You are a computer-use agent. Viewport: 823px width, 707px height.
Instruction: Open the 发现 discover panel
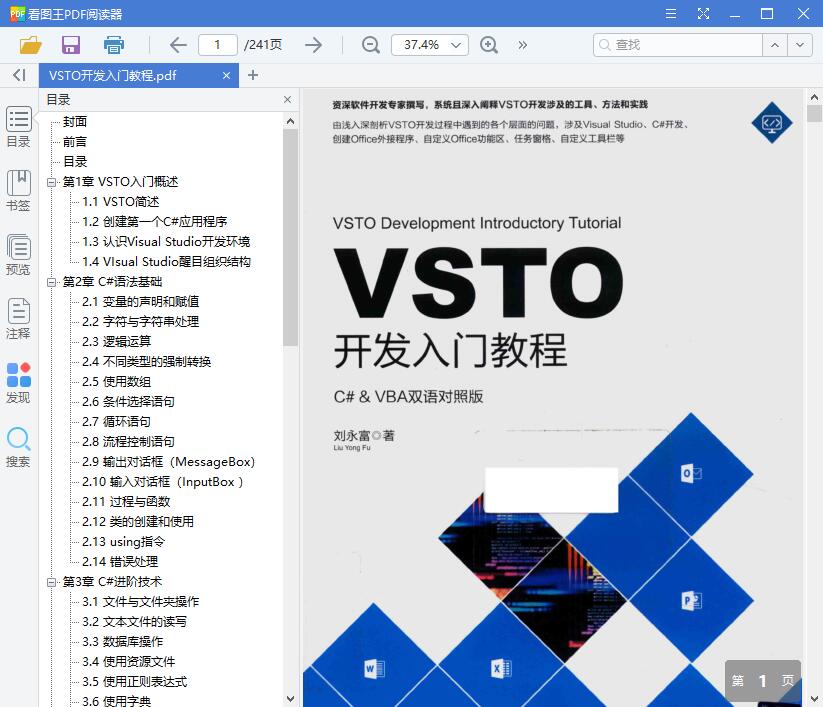click(18, 383)
